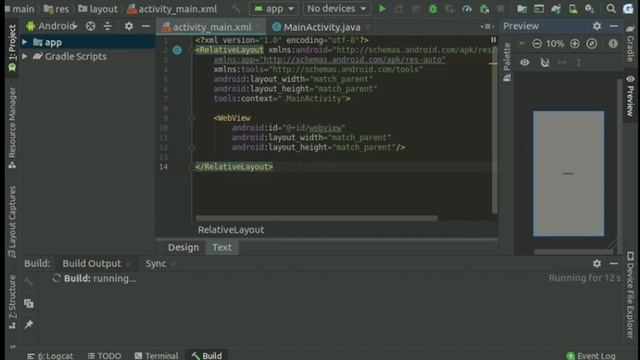Run the app with green play button
640x360 pixels.
pyautogui.click(x=382, y=9)
